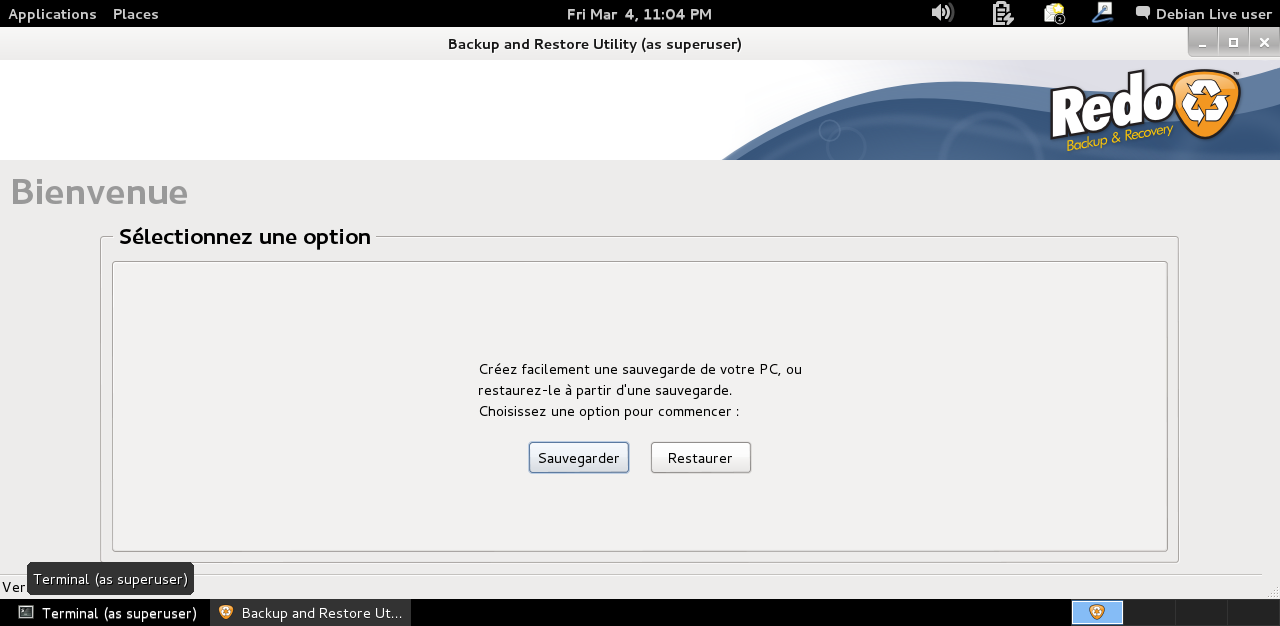Click the Restaurer button
1280x626 pixels.
(700, 458)
